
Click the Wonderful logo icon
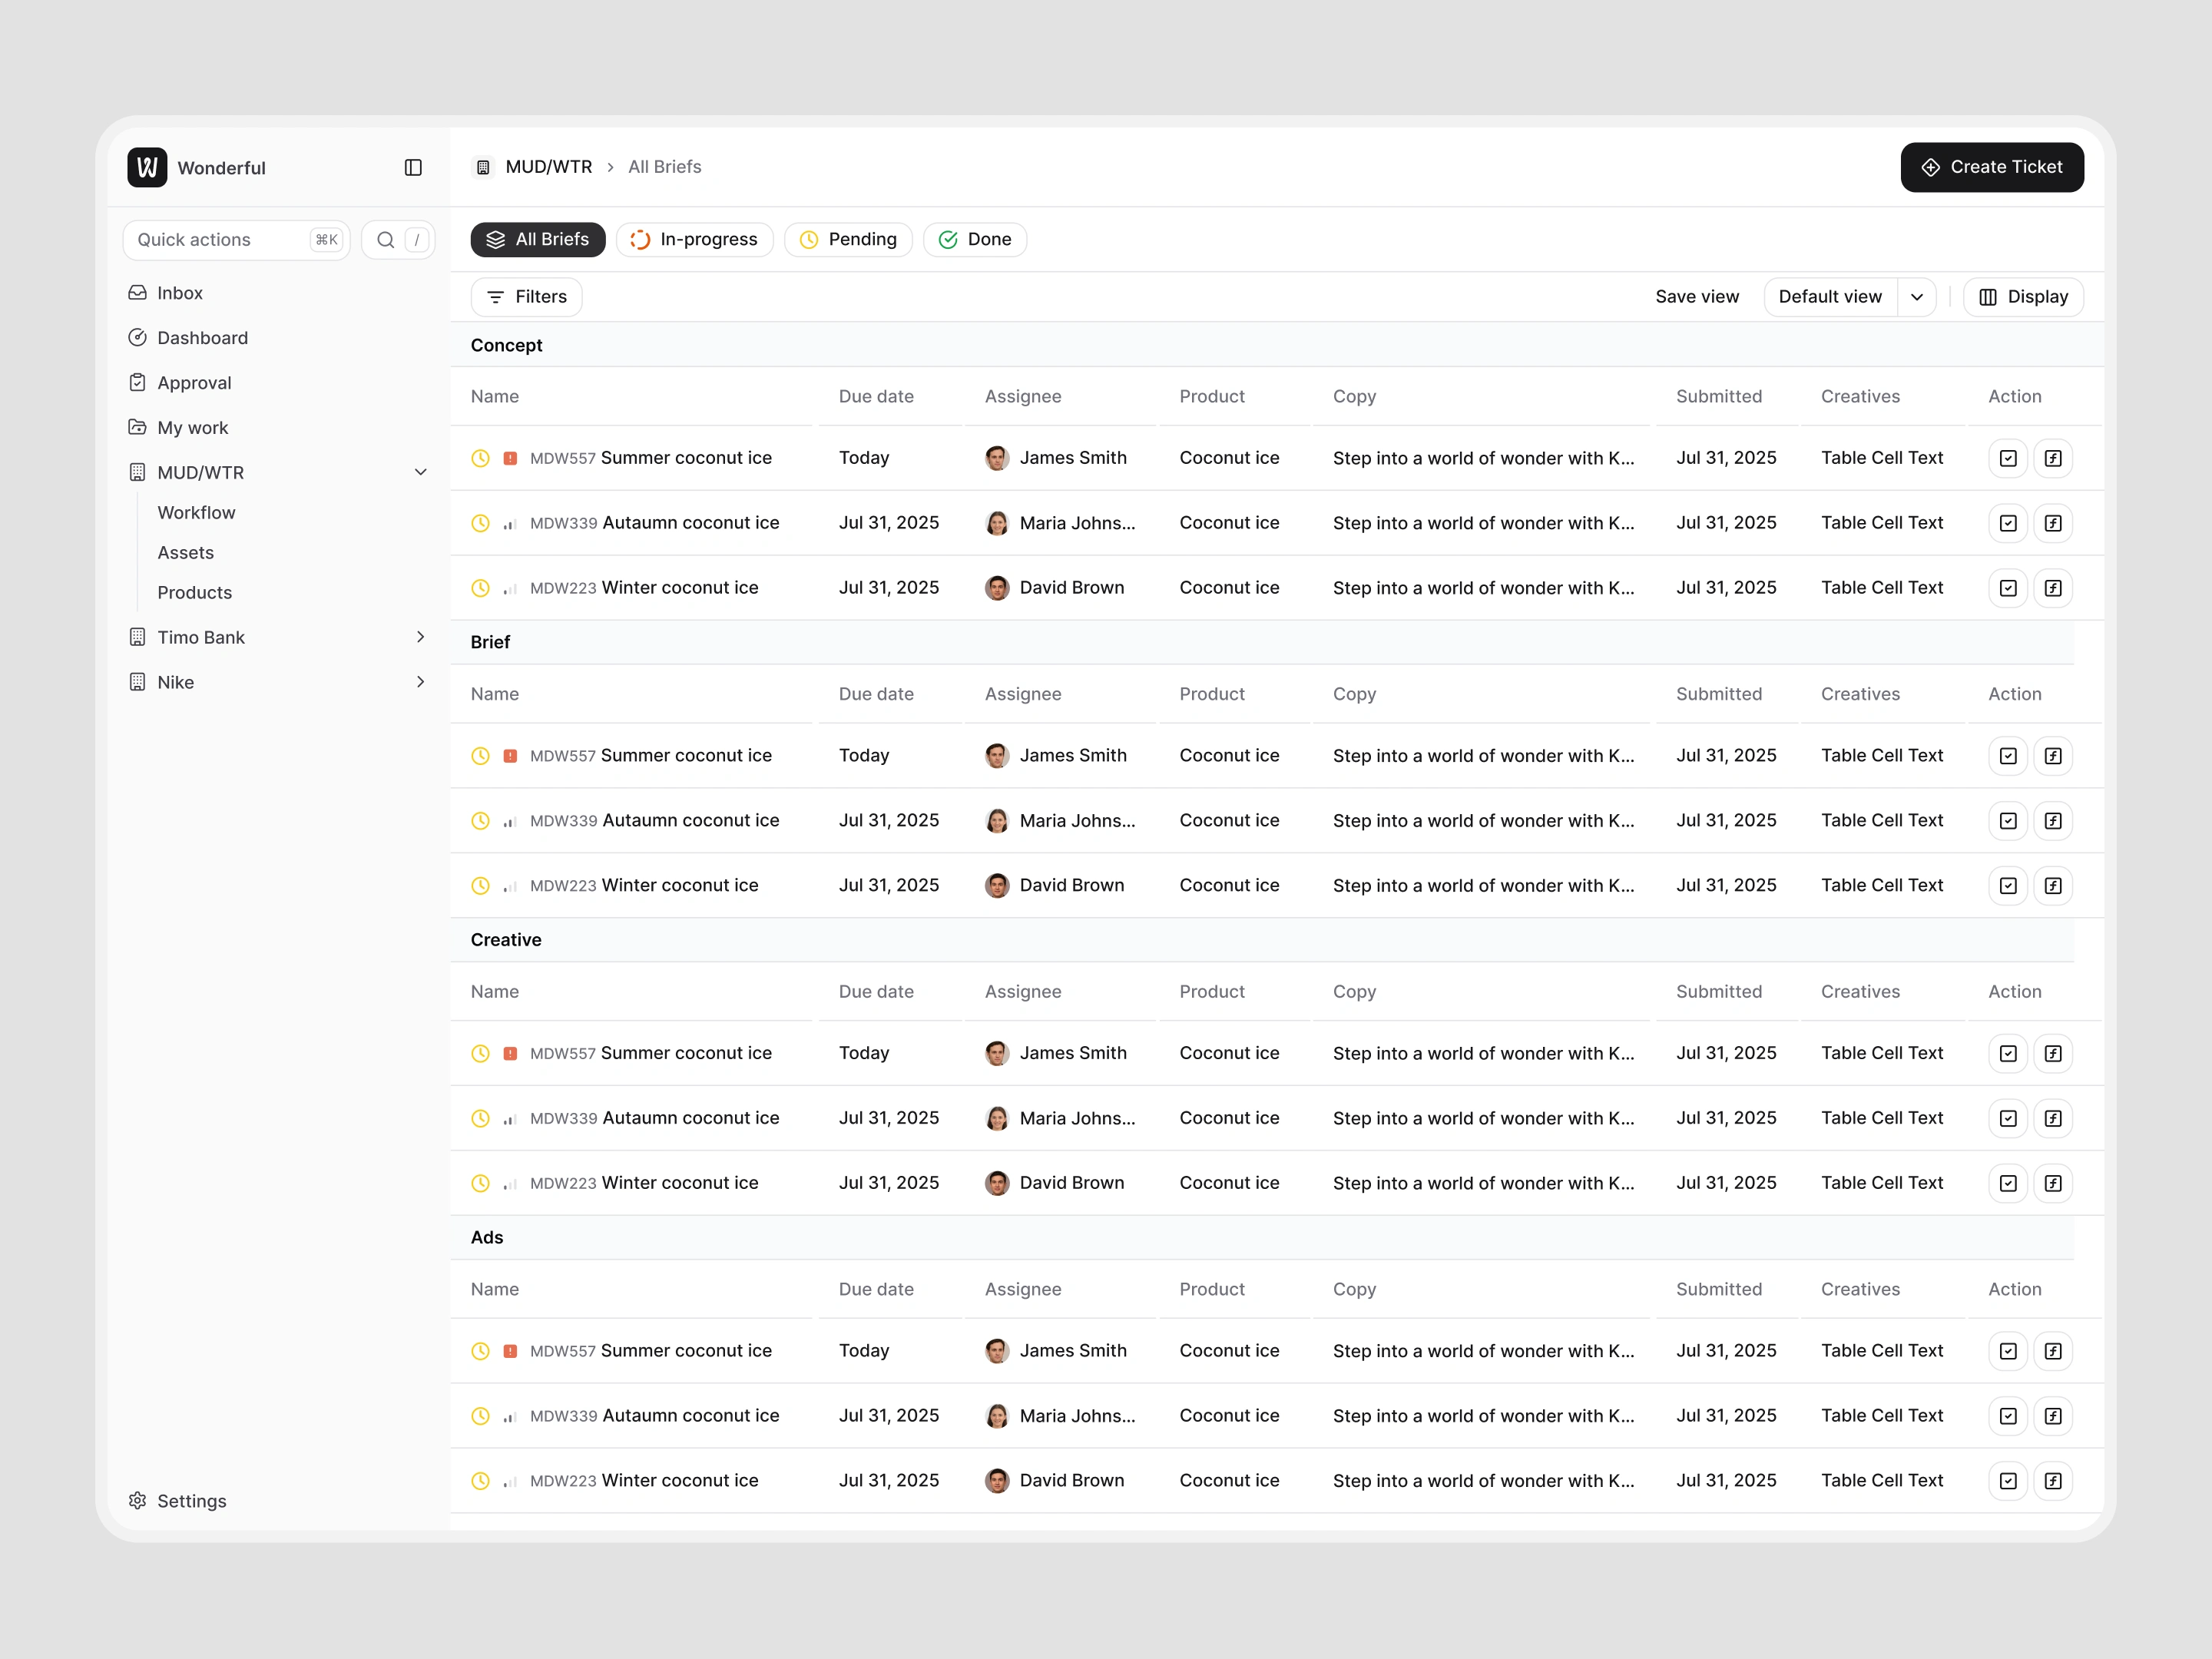click(x=147, y=167)
